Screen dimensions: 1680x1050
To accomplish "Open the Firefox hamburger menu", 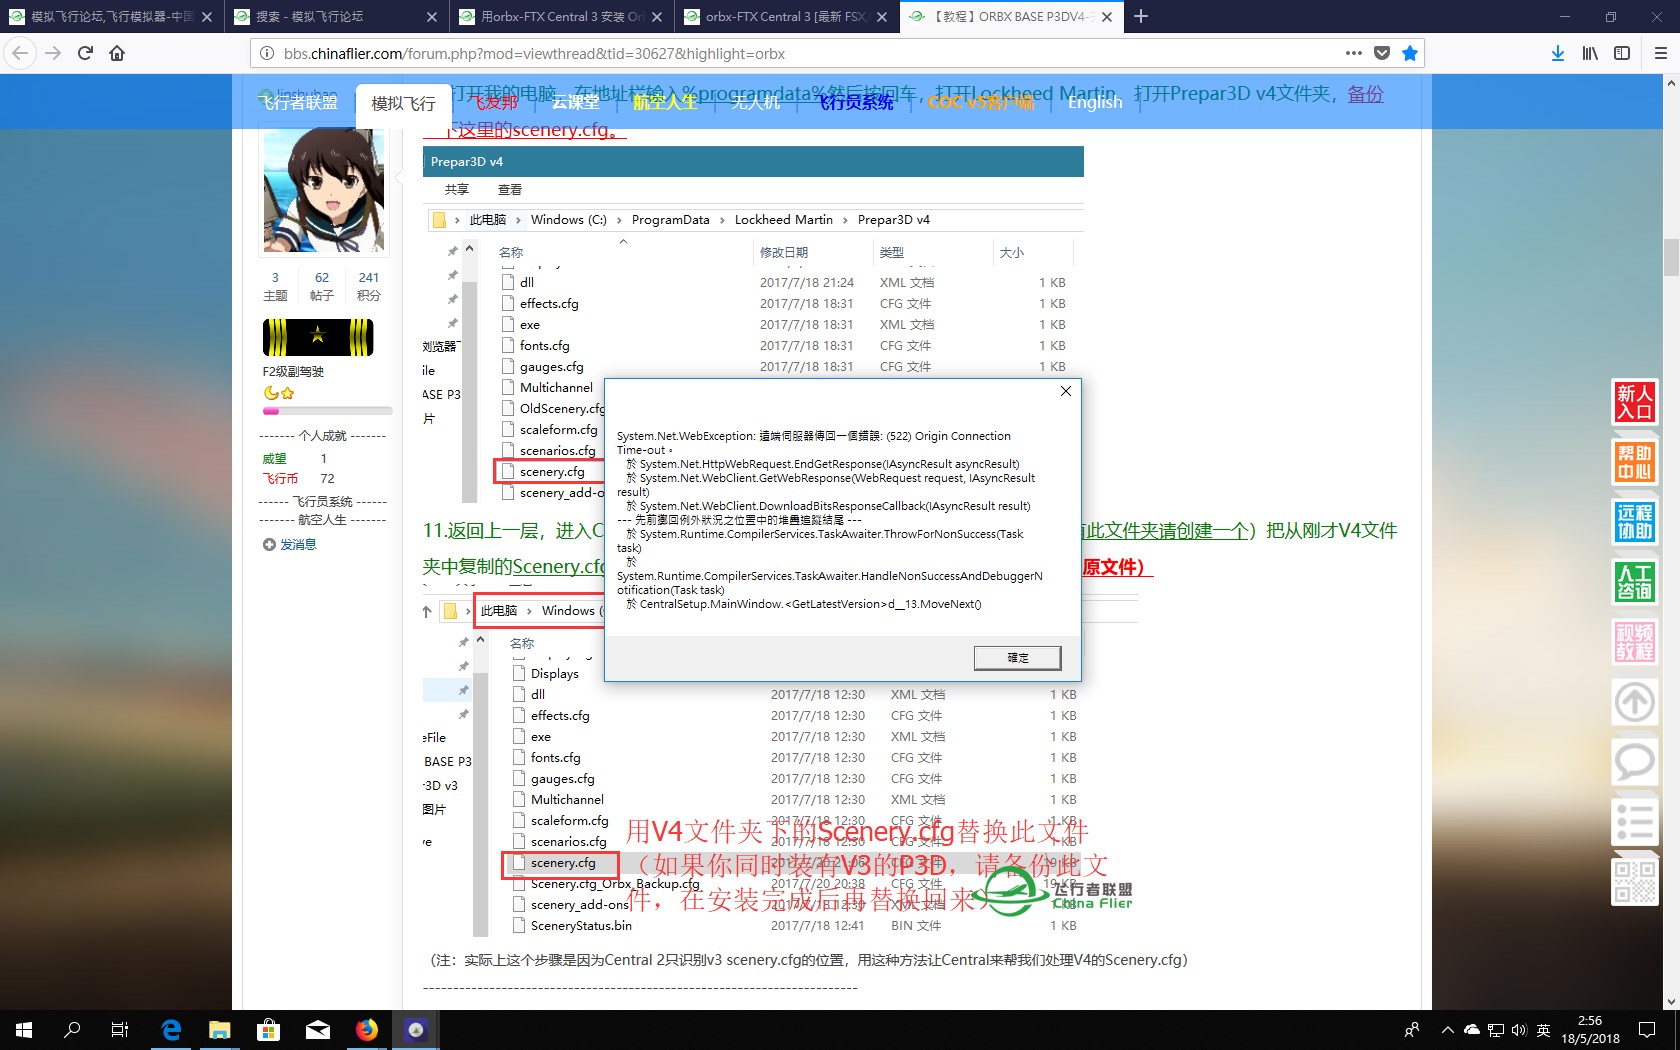I will tap(1660, 53).
